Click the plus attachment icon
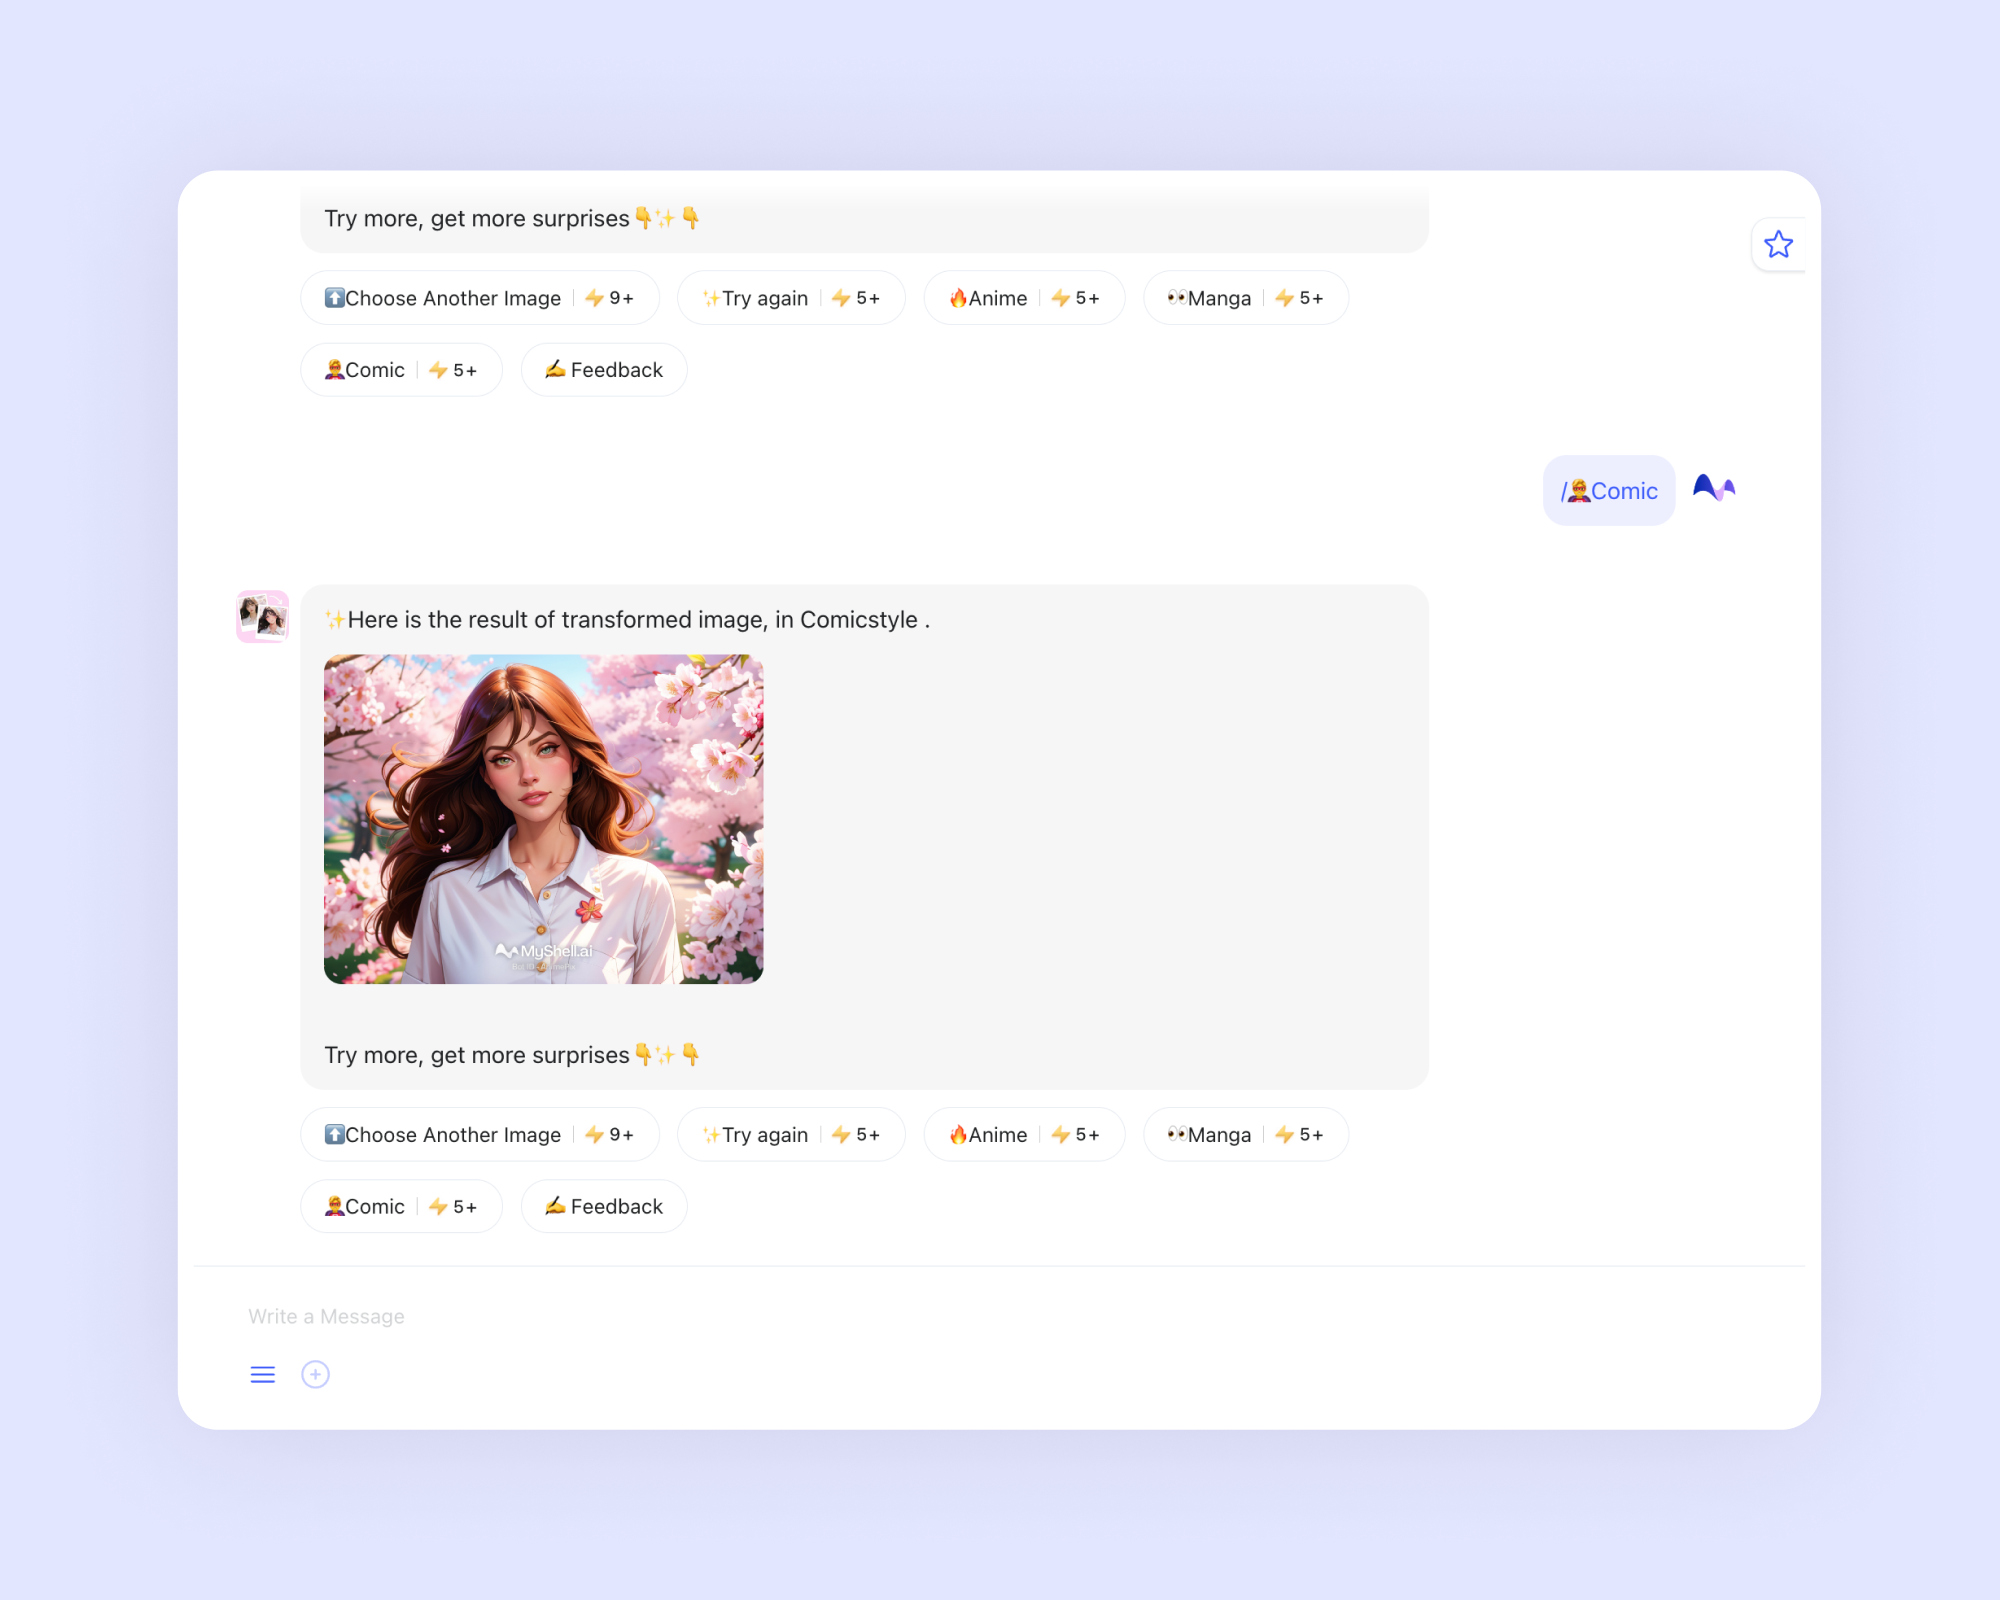This screenshot has height=1600, width=2000. pyautogui.click(x=315, y=1374)
